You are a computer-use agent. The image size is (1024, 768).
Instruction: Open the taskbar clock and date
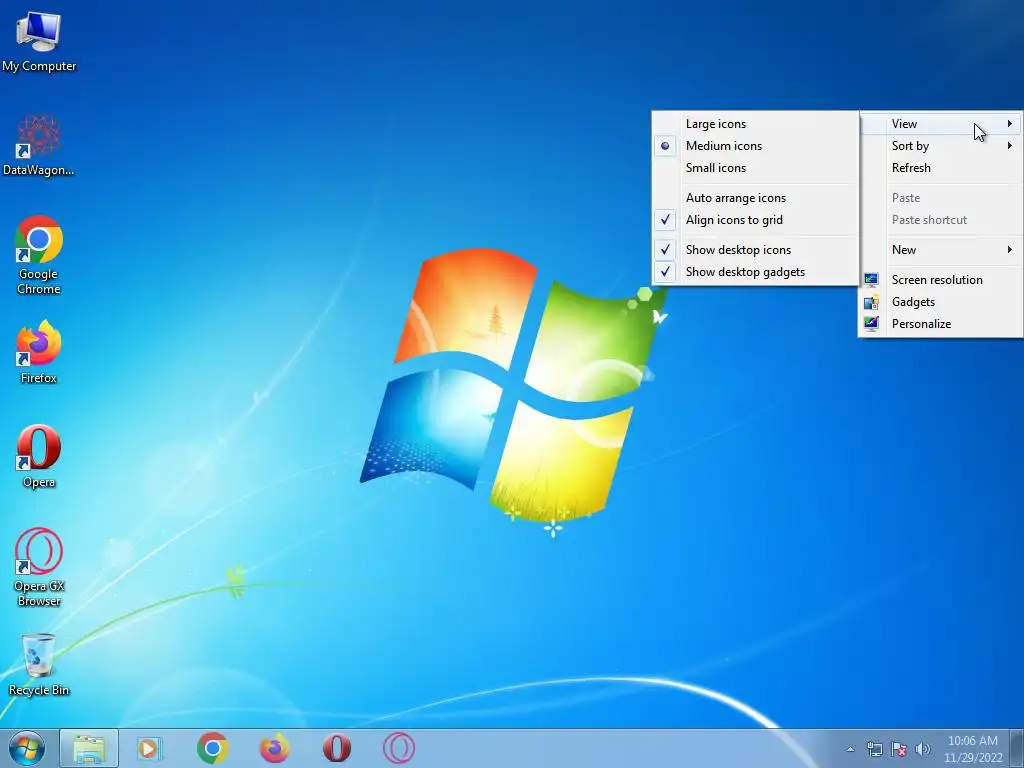(x=973, y=749)
